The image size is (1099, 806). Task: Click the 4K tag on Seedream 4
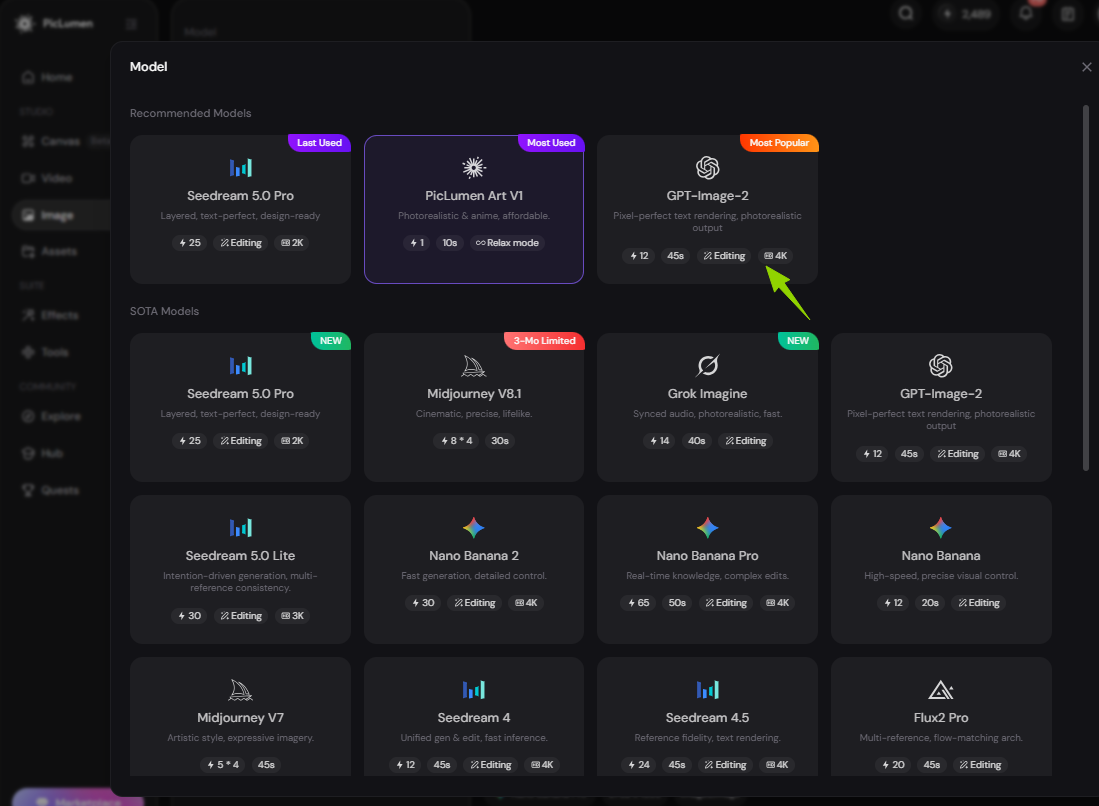point(542,765)
